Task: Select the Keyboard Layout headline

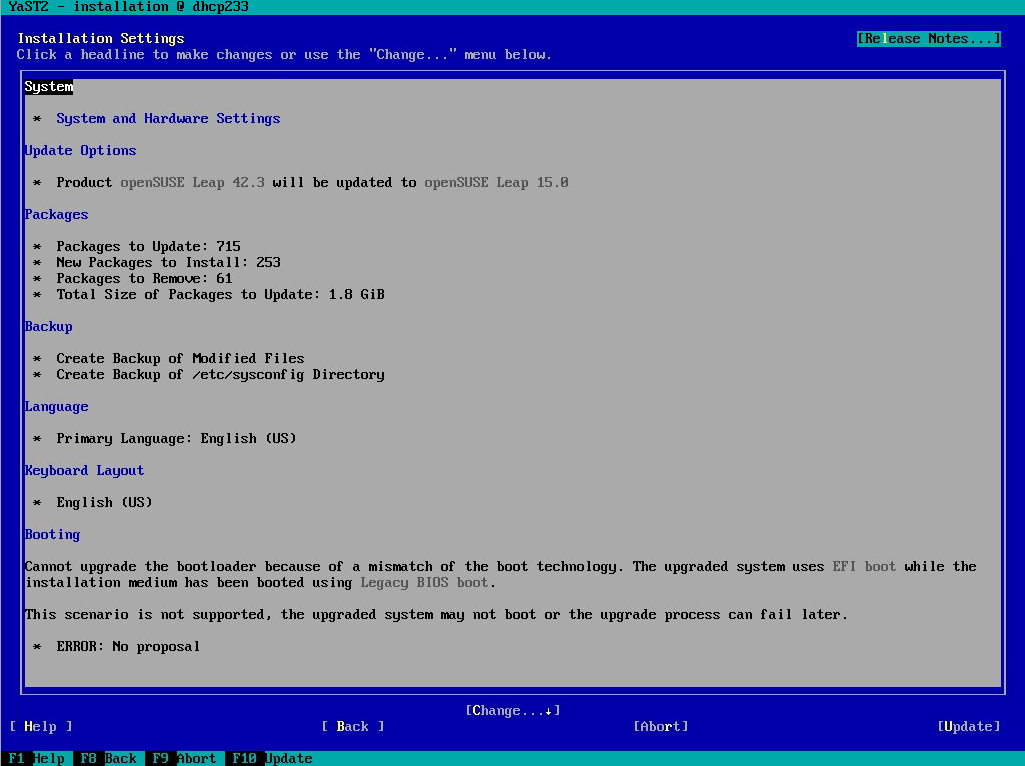Action: pyautogui.click(x=84, y=471)
